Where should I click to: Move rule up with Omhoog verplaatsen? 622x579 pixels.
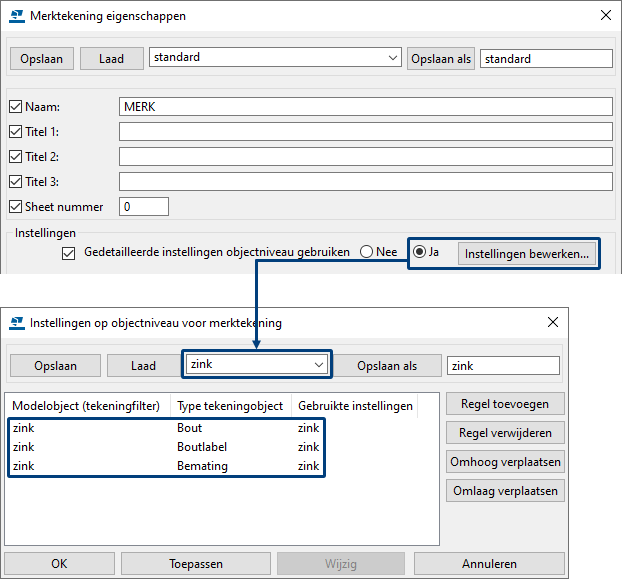(505, 462)
